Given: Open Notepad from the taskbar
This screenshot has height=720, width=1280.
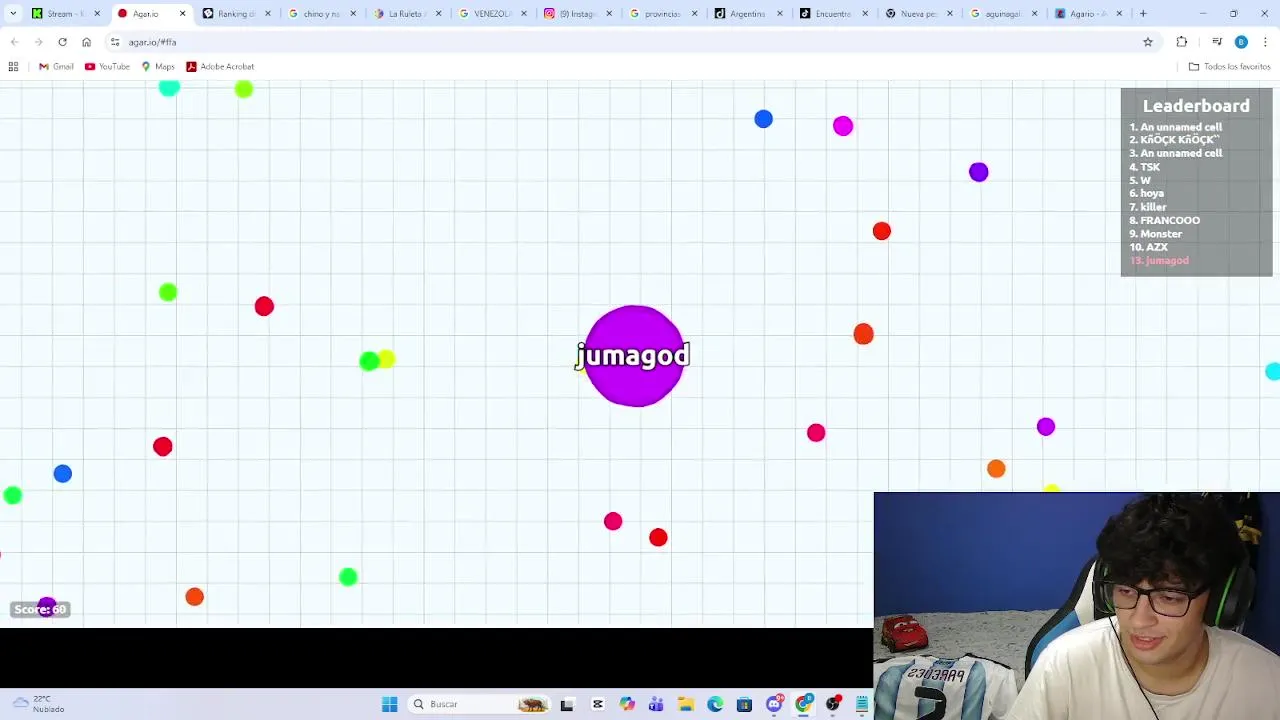Looking at the screenshot, I should point(862,704).
